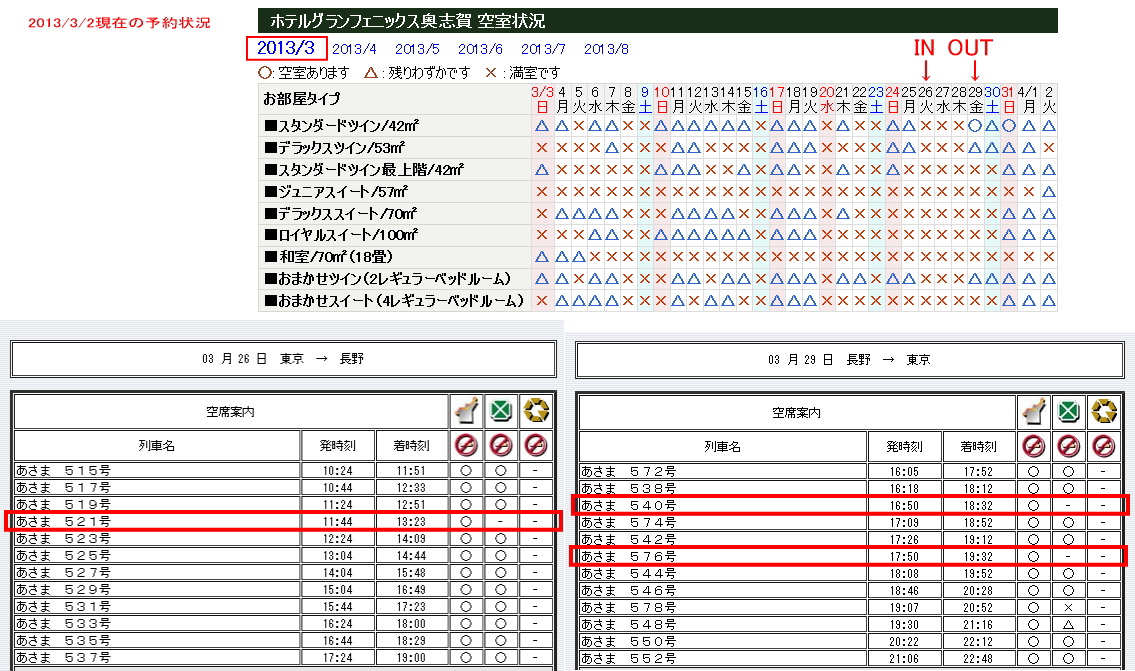Viewport: 1135px width, 671px height.
Task: Jump to the 2013/8 month link
Action: point(606,48)
